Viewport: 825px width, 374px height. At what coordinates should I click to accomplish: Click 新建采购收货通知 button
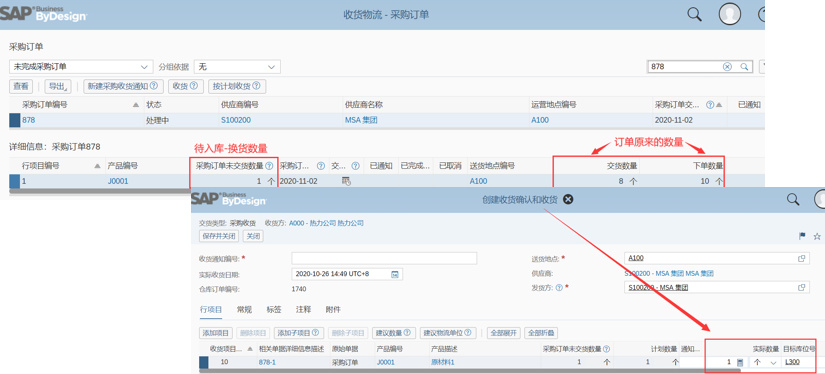coord(123,86)
